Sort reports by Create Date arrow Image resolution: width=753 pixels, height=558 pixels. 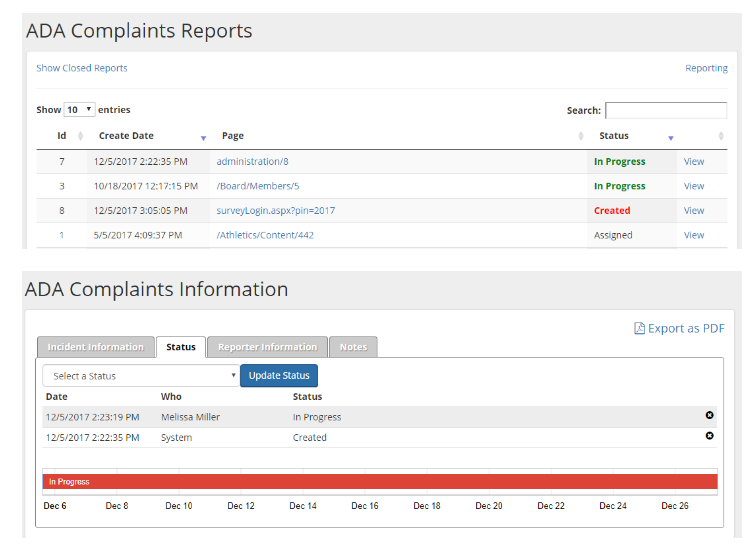coord(204,137)
